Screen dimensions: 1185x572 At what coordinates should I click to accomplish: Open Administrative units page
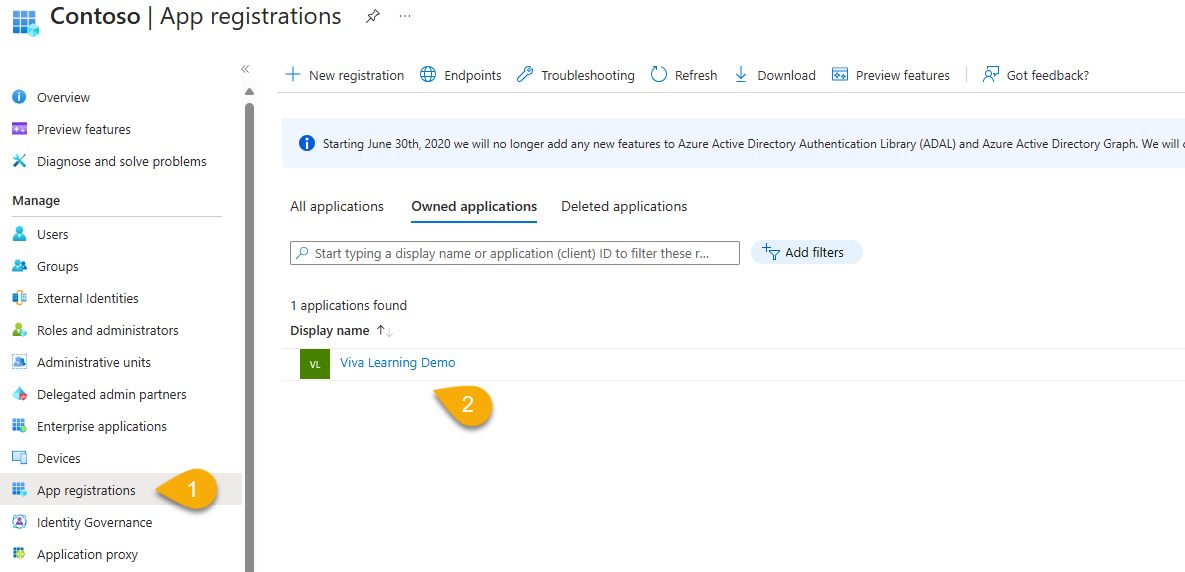pos(94,362)
